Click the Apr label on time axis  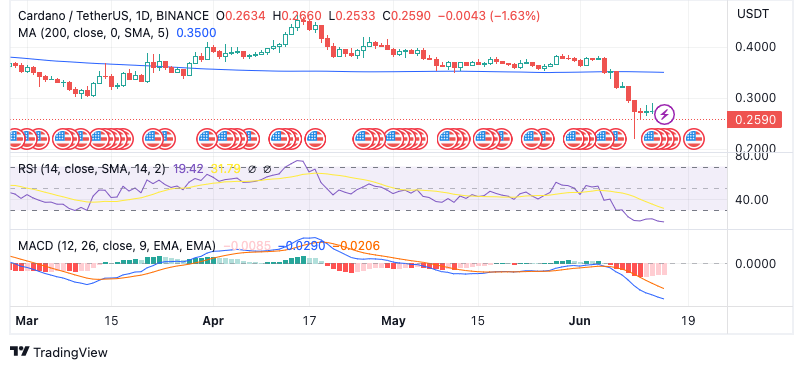pos(214,321)
